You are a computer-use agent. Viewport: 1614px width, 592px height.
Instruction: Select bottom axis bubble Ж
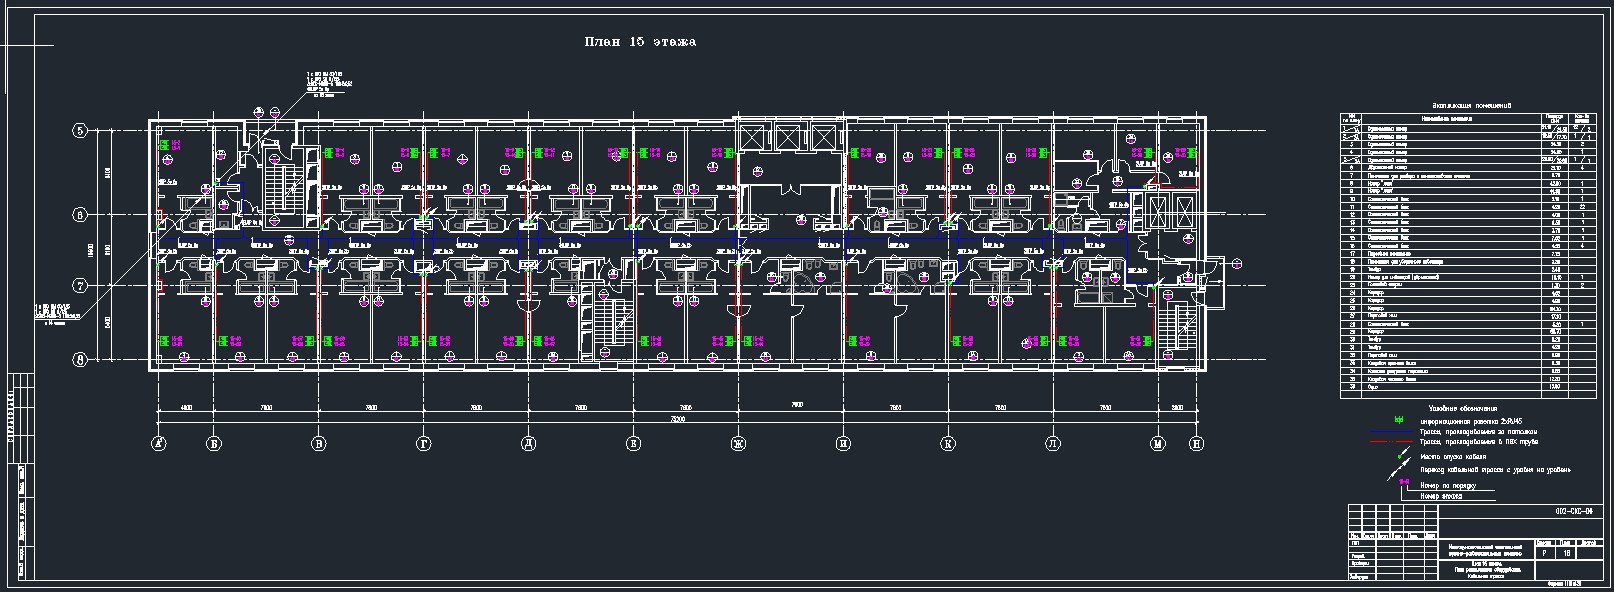(739, 442)
